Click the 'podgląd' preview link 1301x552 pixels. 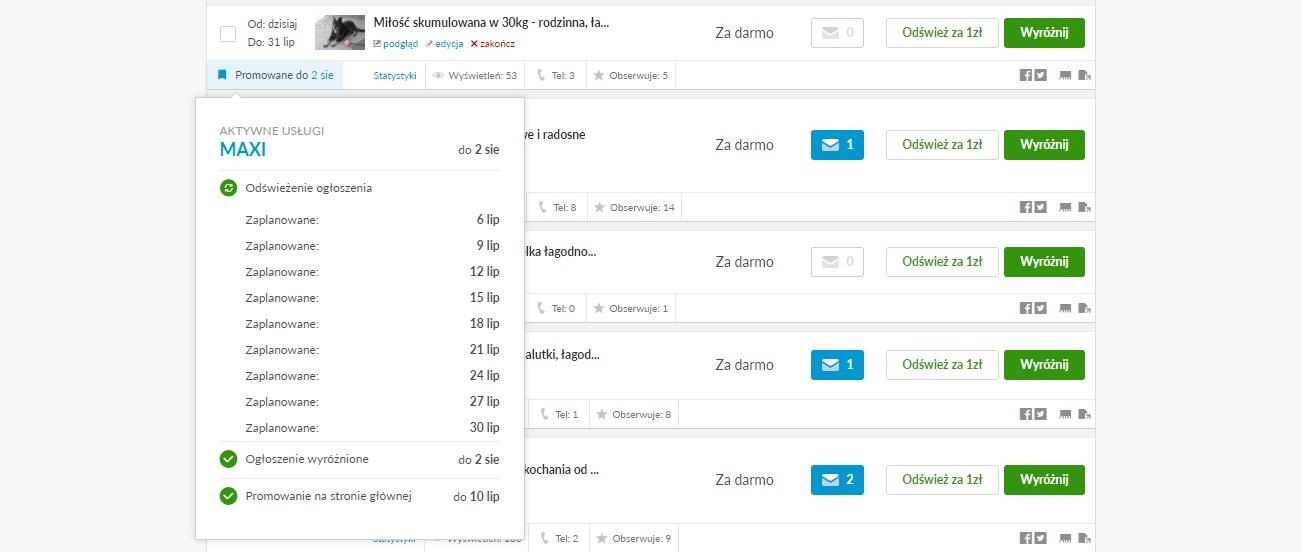pyautogui.click(x=395, y=44)
